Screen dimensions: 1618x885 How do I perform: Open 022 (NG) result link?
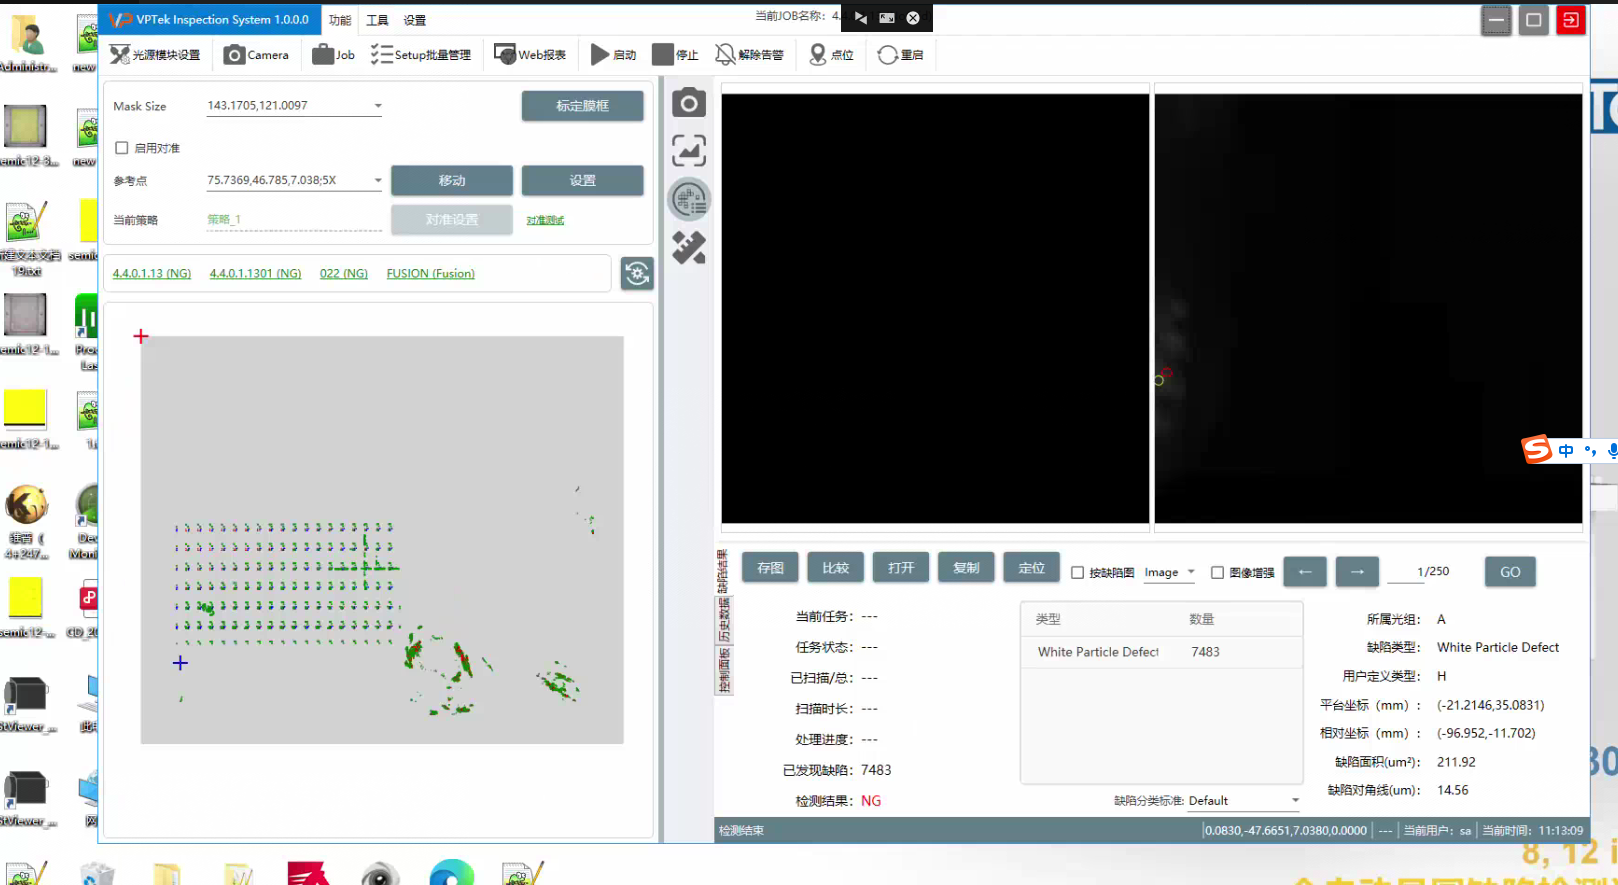tap(344, 274)
